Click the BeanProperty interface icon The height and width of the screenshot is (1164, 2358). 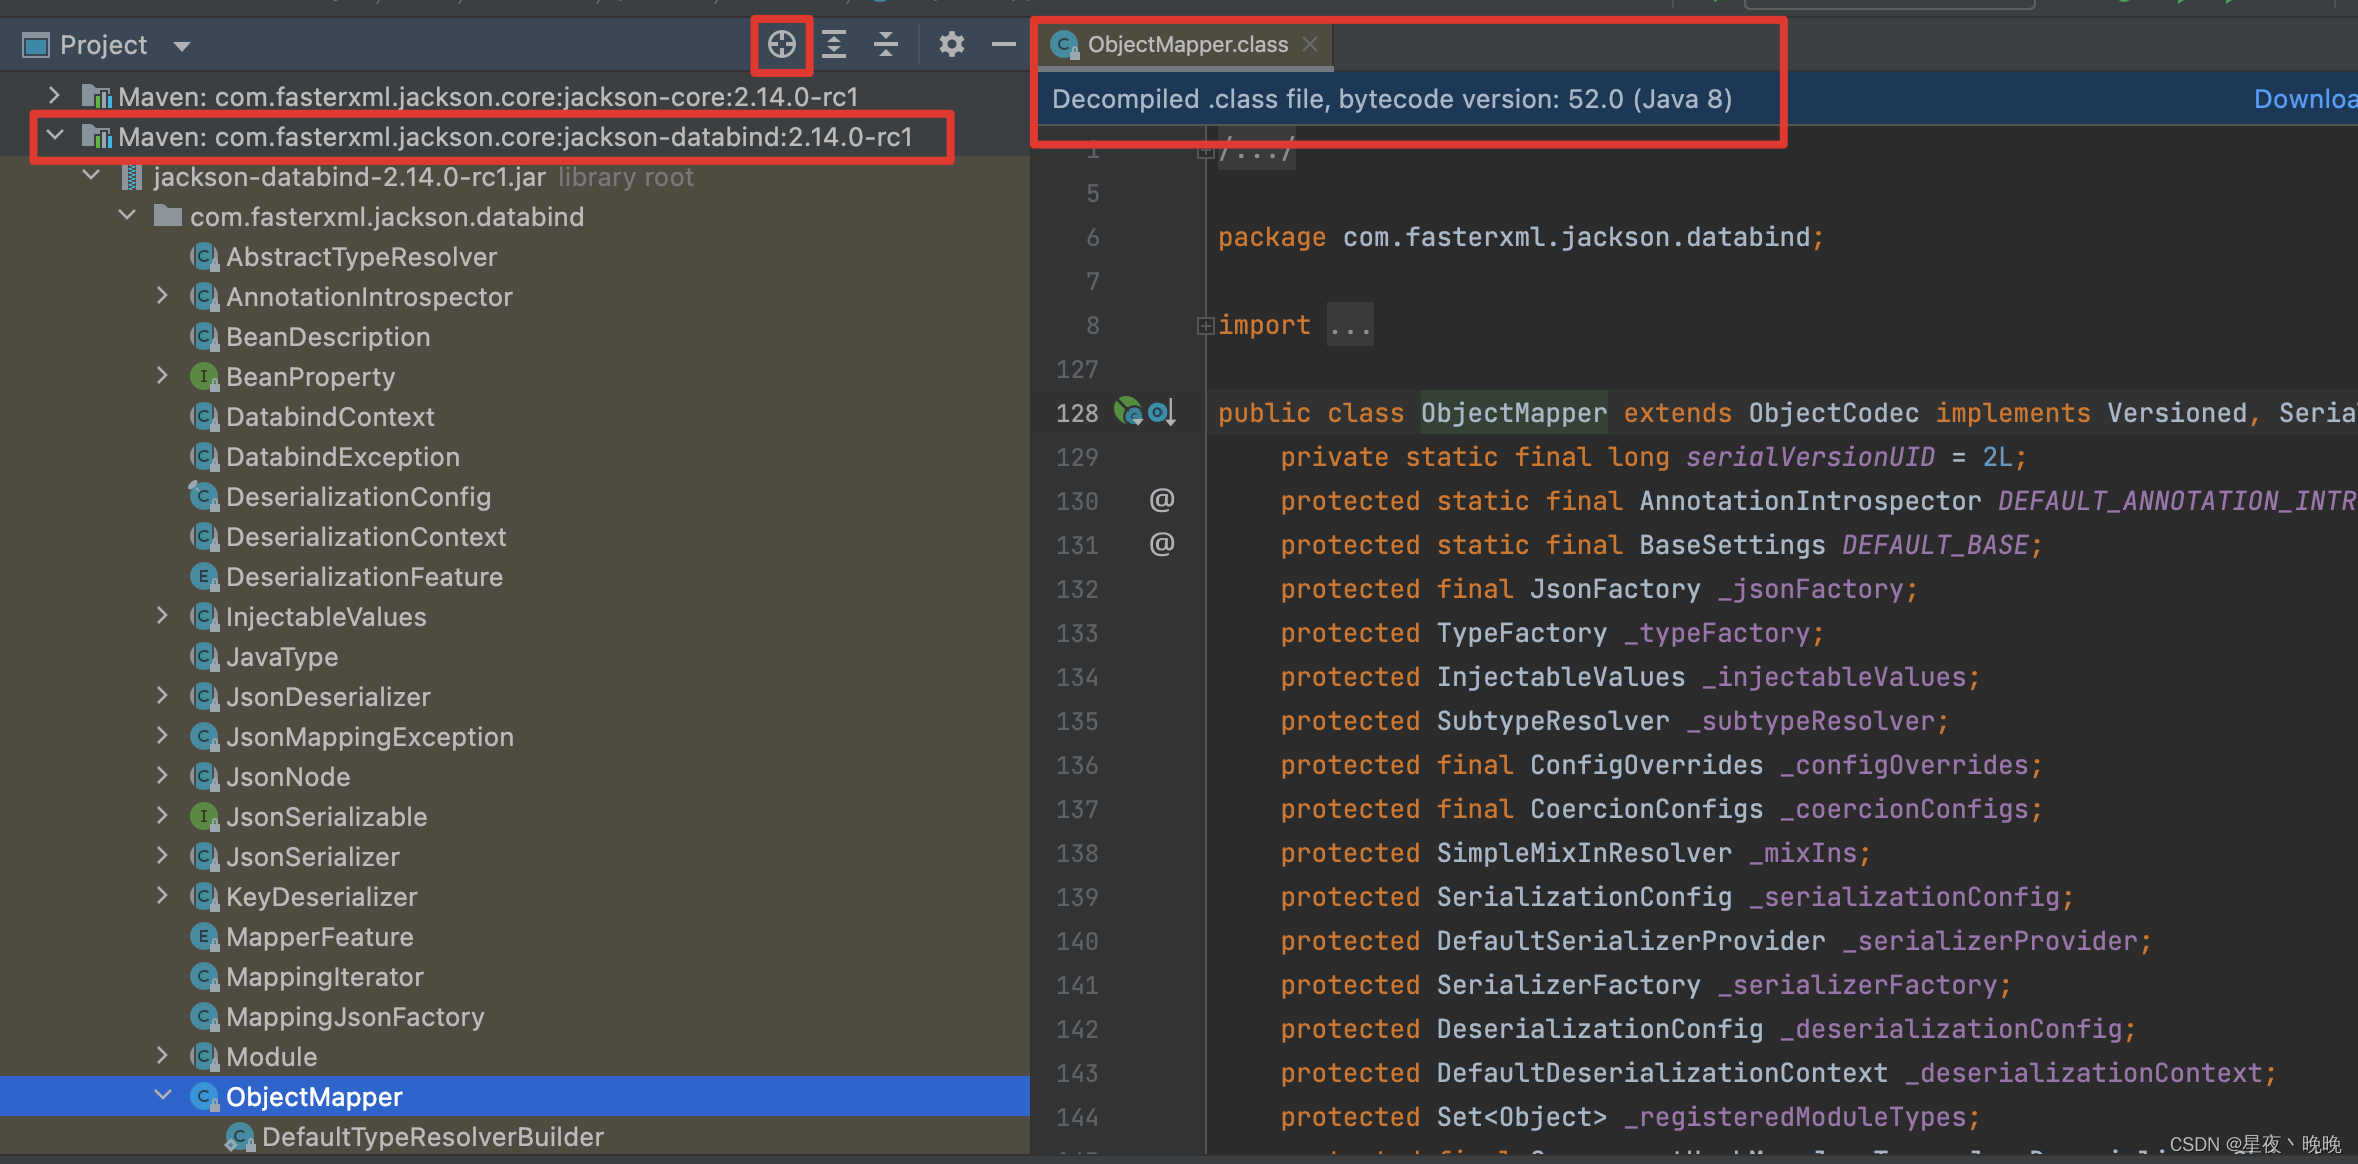[203, 376]
